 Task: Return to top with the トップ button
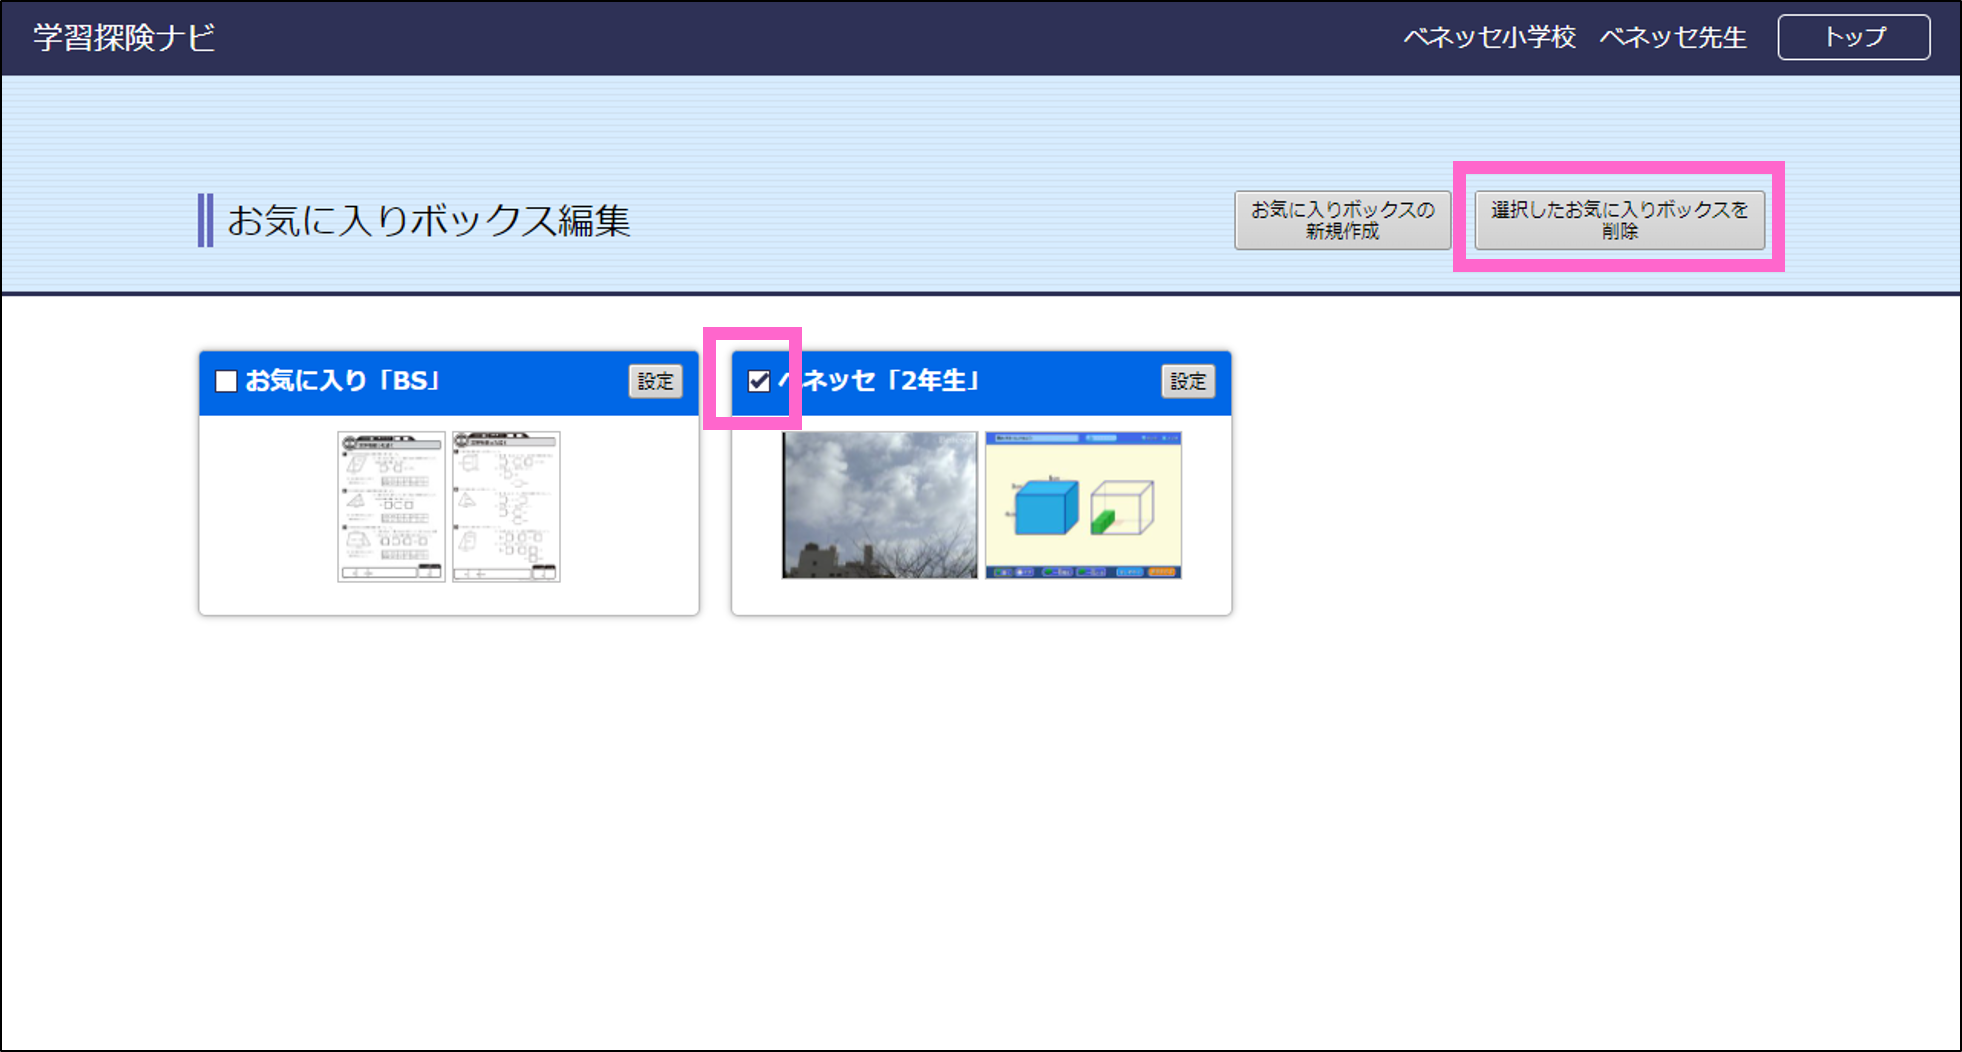click(x=1853, y=37)
